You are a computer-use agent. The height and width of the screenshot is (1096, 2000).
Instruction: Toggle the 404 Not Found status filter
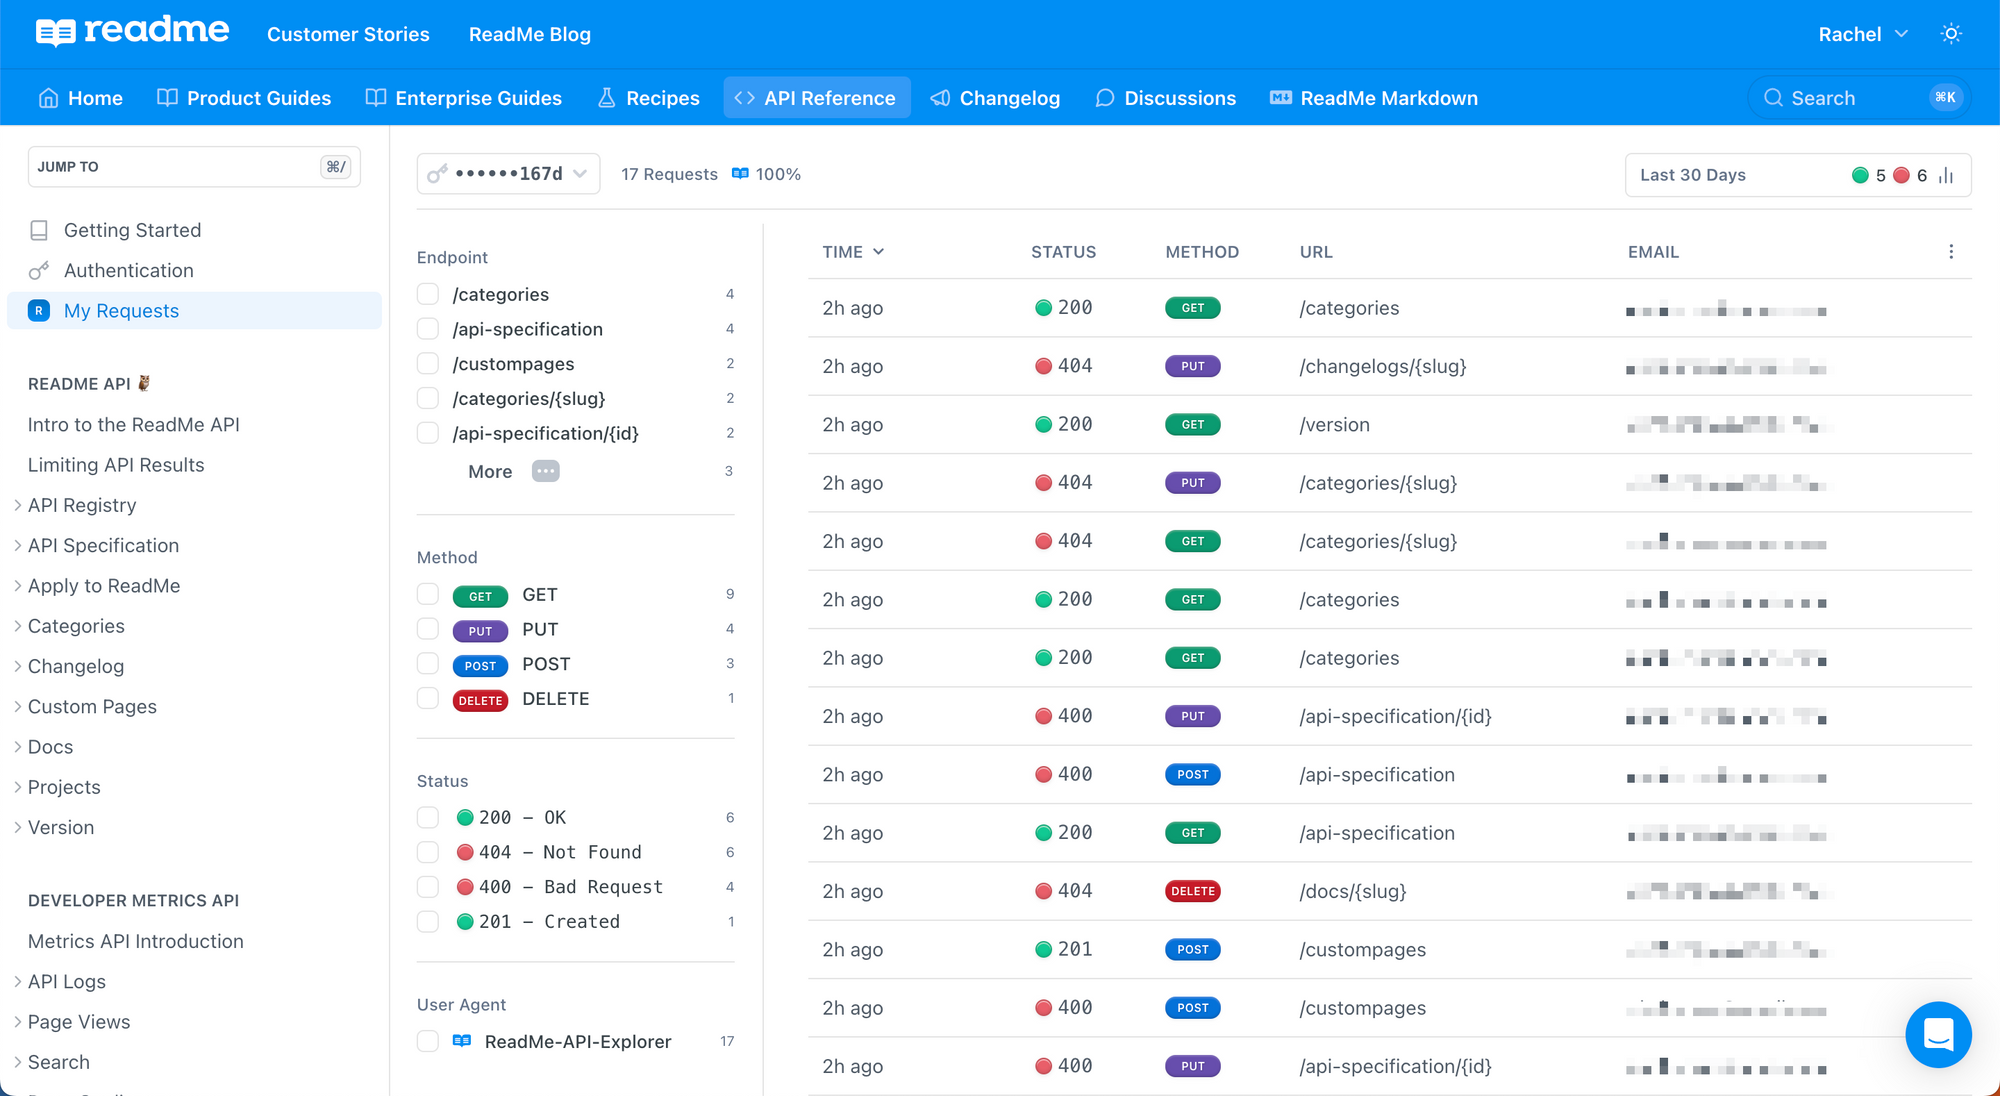pos(428,850)
